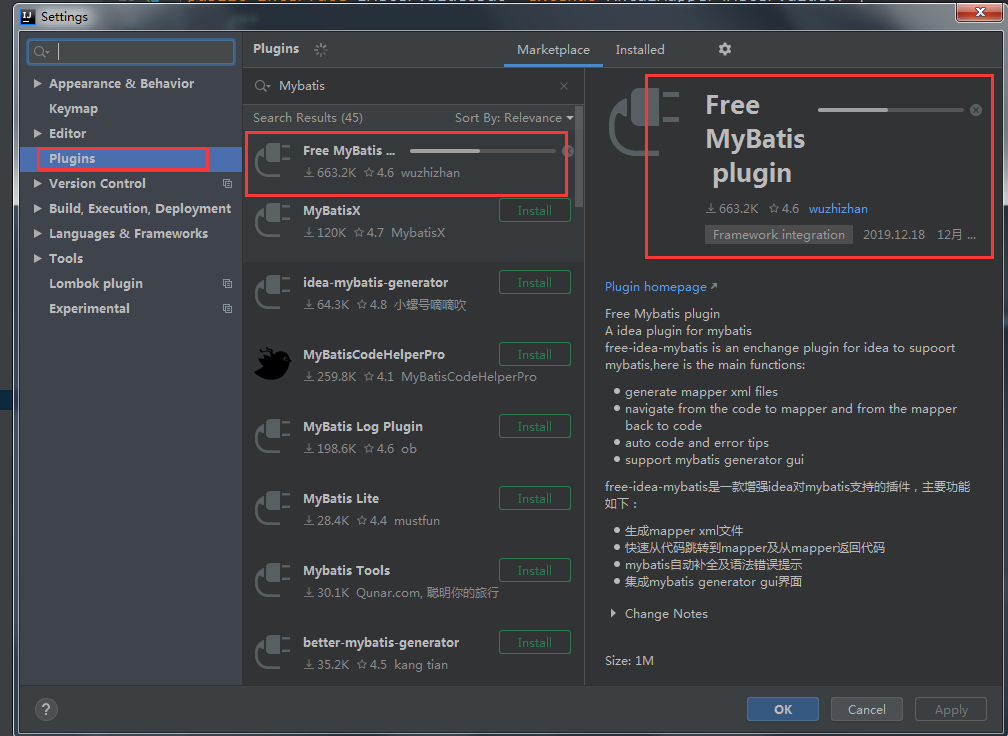Screen dimensions: 1008x736
Task: Expand the Editor tree node
Action: pos(37,134)
